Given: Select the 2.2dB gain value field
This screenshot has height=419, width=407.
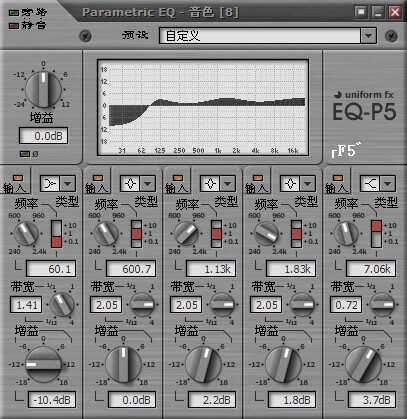Looking at the screenshot, I should pyautogui.click(x=212, y=400).
